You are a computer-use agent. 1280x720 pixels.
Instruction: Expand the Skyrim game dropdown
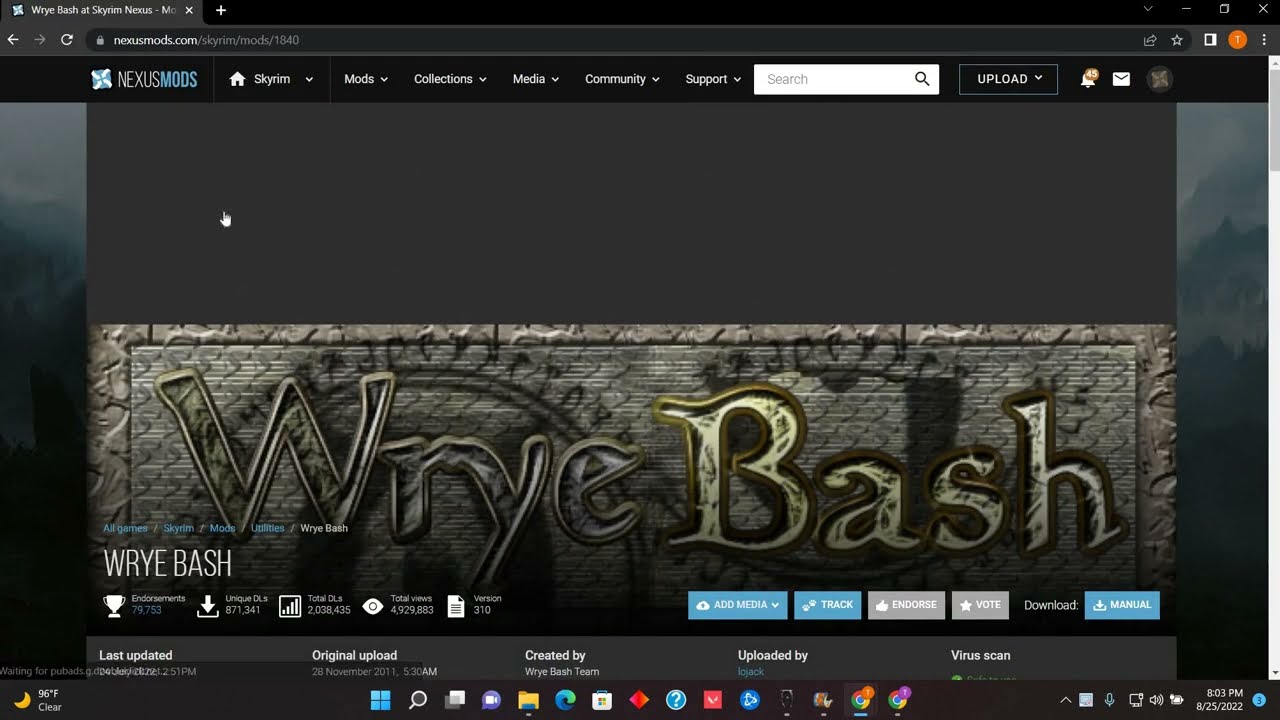click(309, 79)
